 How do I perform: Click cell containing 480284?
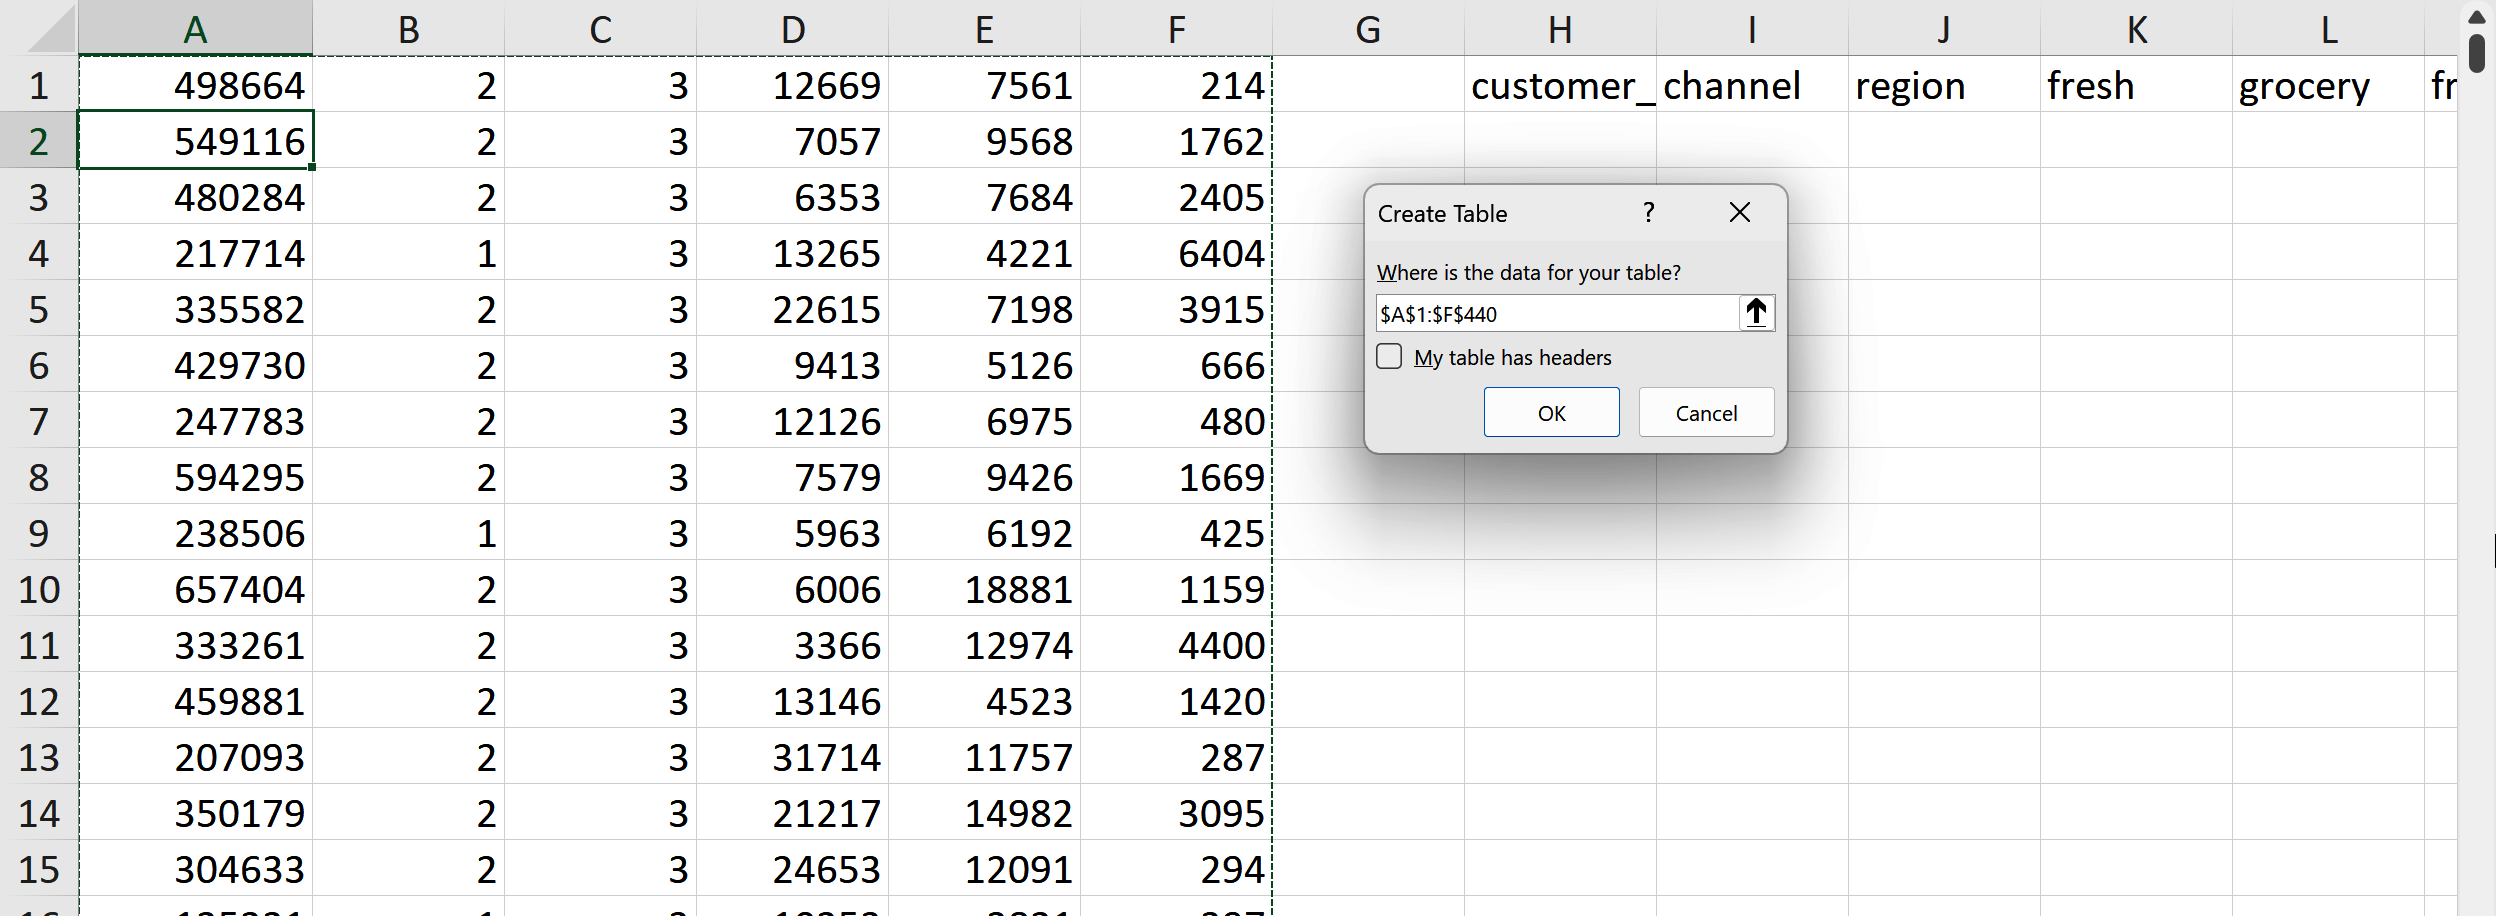pyautogui.click(x=196, y=197)
